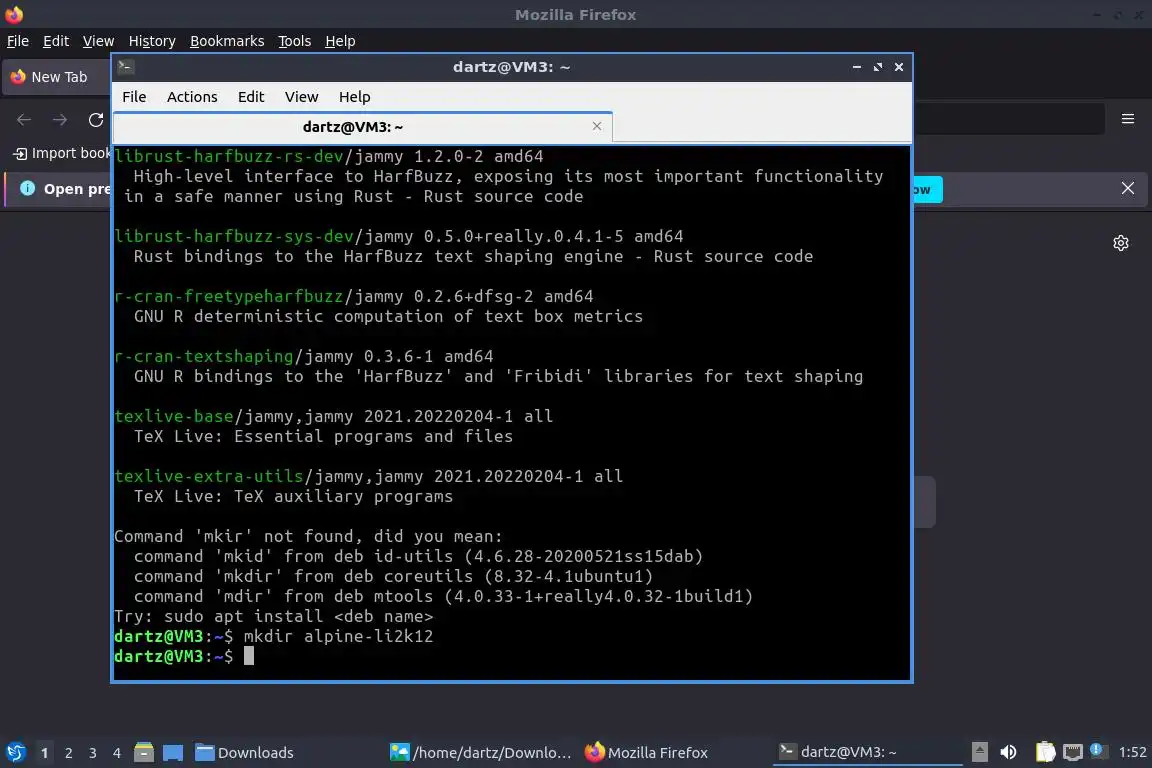Close the dartz@VM3 terminal window
The image size is (1152, 768).
pos(899,67)
